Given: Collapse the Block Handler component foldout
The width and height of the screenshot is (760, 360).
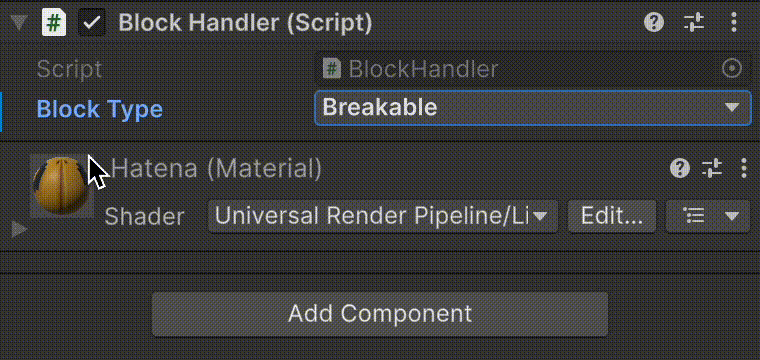Looking at the screenshot, I should point(19,22).
